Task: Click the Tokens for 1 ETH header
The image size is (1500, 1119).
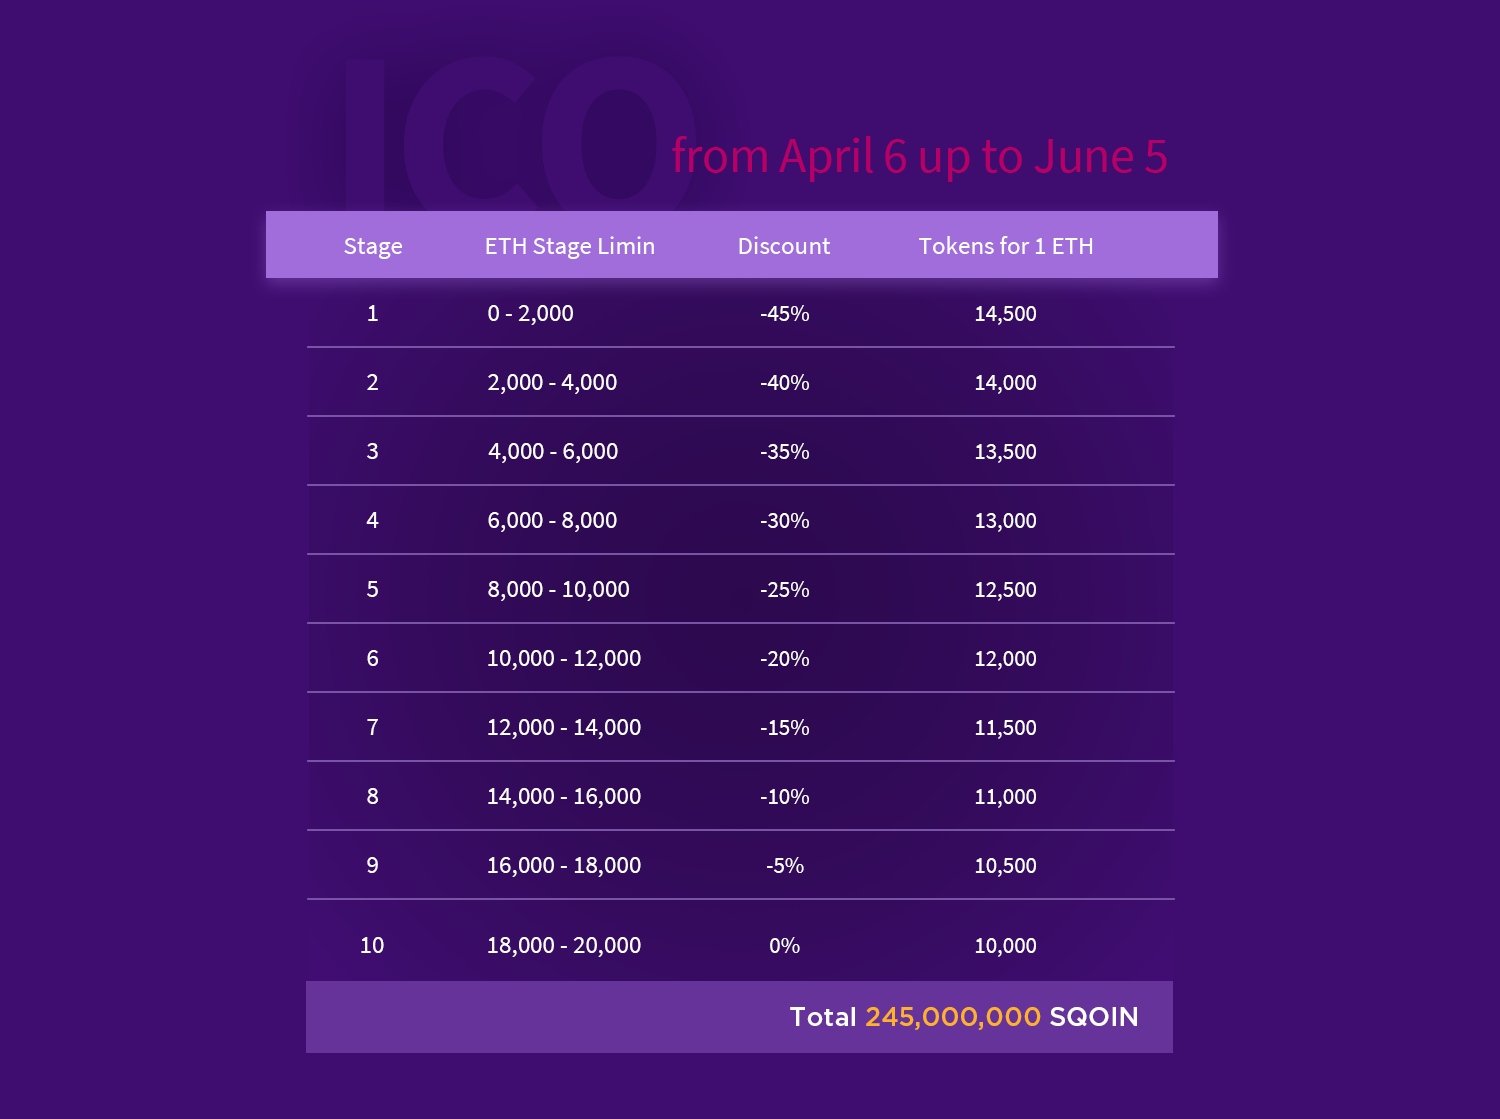Action: (1006, 246)
